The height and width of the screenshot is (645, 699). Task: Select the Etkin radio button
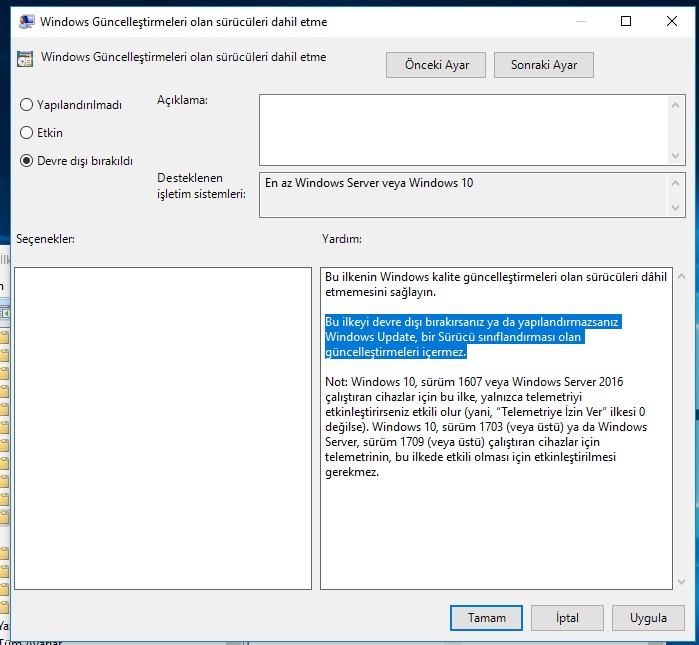point(27,132)
